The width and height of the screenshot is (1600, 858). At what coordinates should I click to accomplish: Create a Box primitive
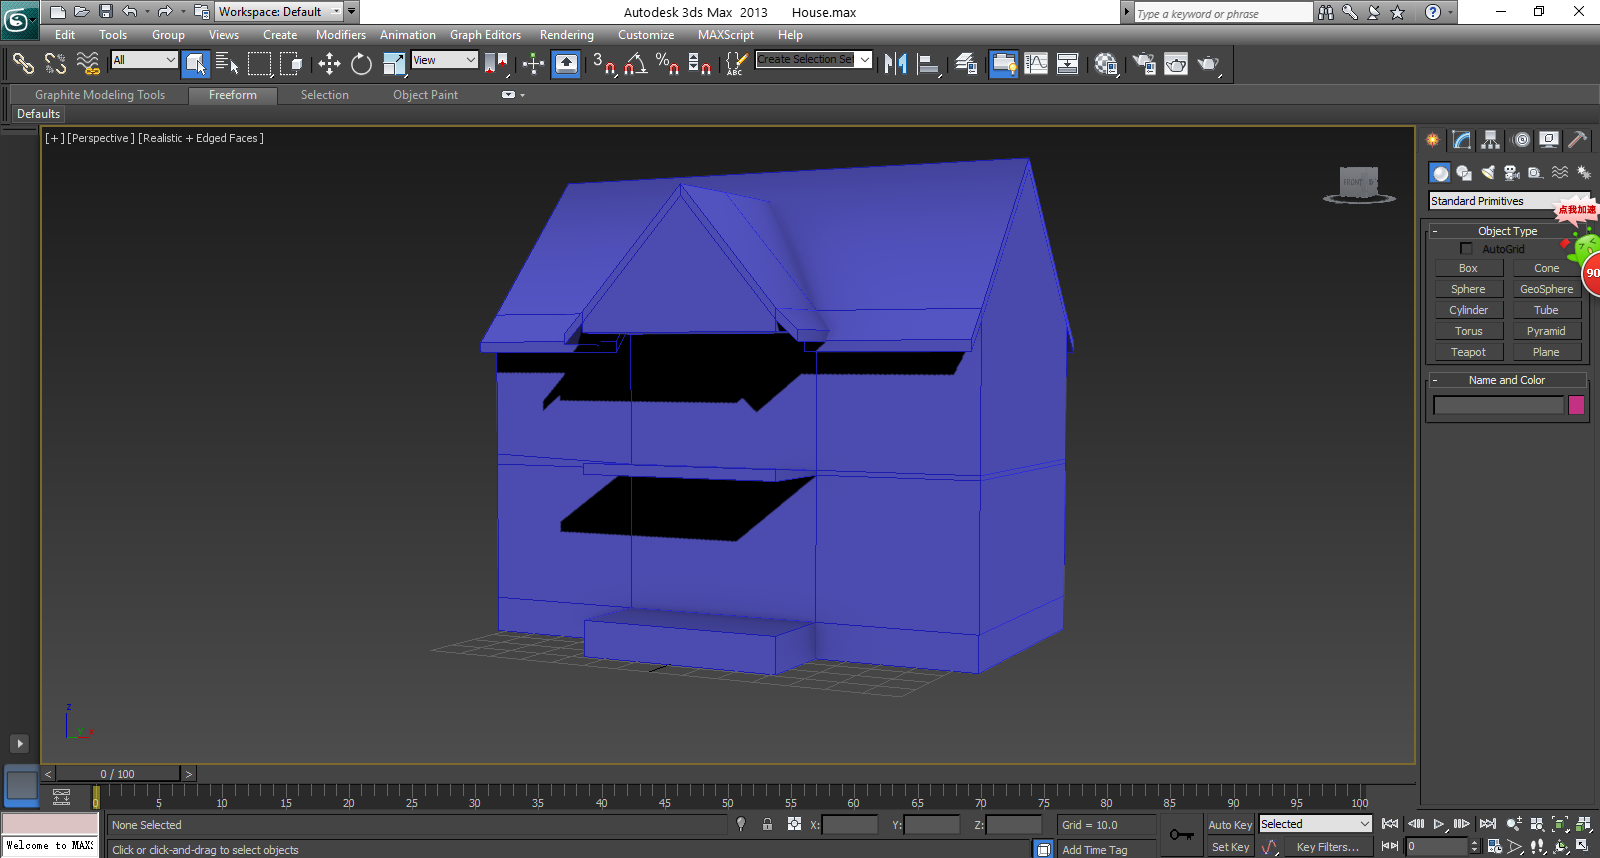pyautogui.click(x=1468, y=268)
